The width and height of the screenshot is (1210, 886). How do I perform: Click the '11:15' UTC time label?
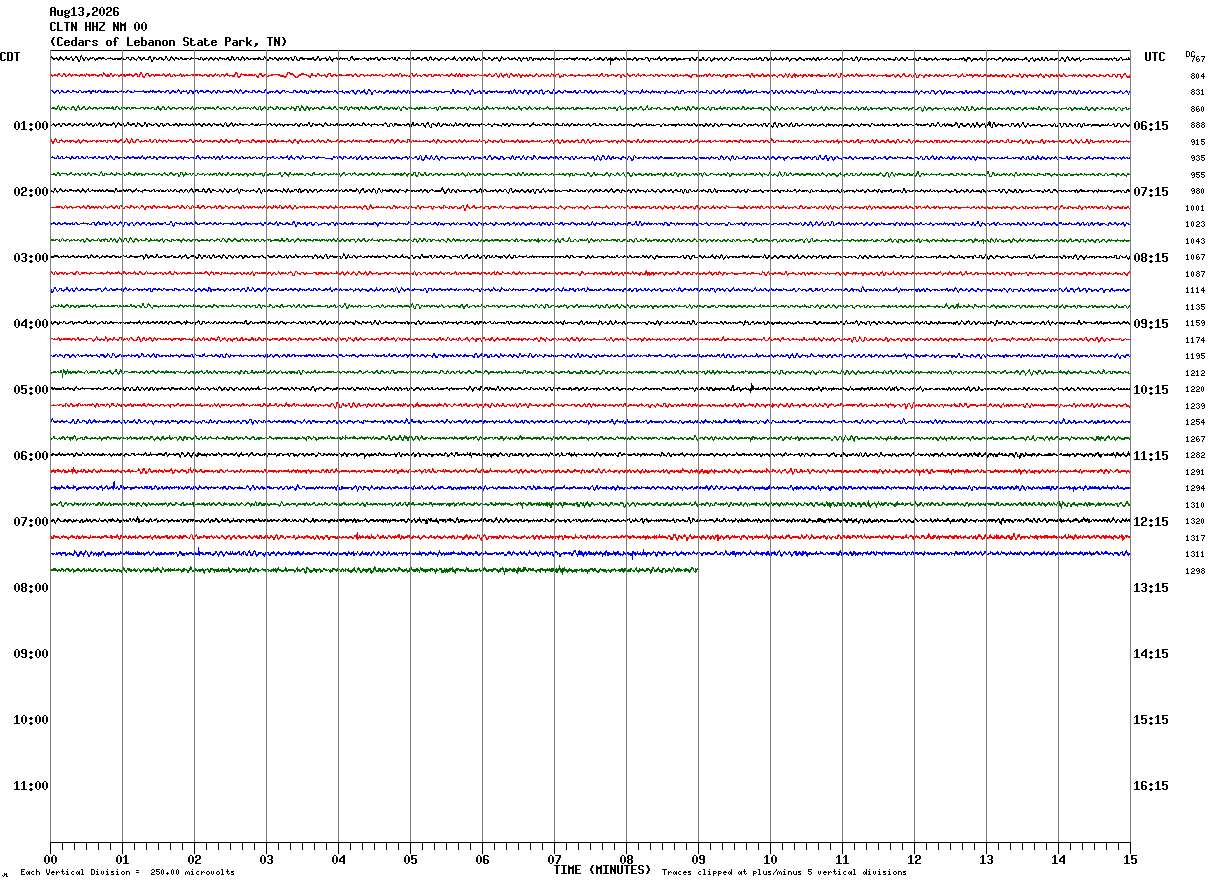(1151, 456)
